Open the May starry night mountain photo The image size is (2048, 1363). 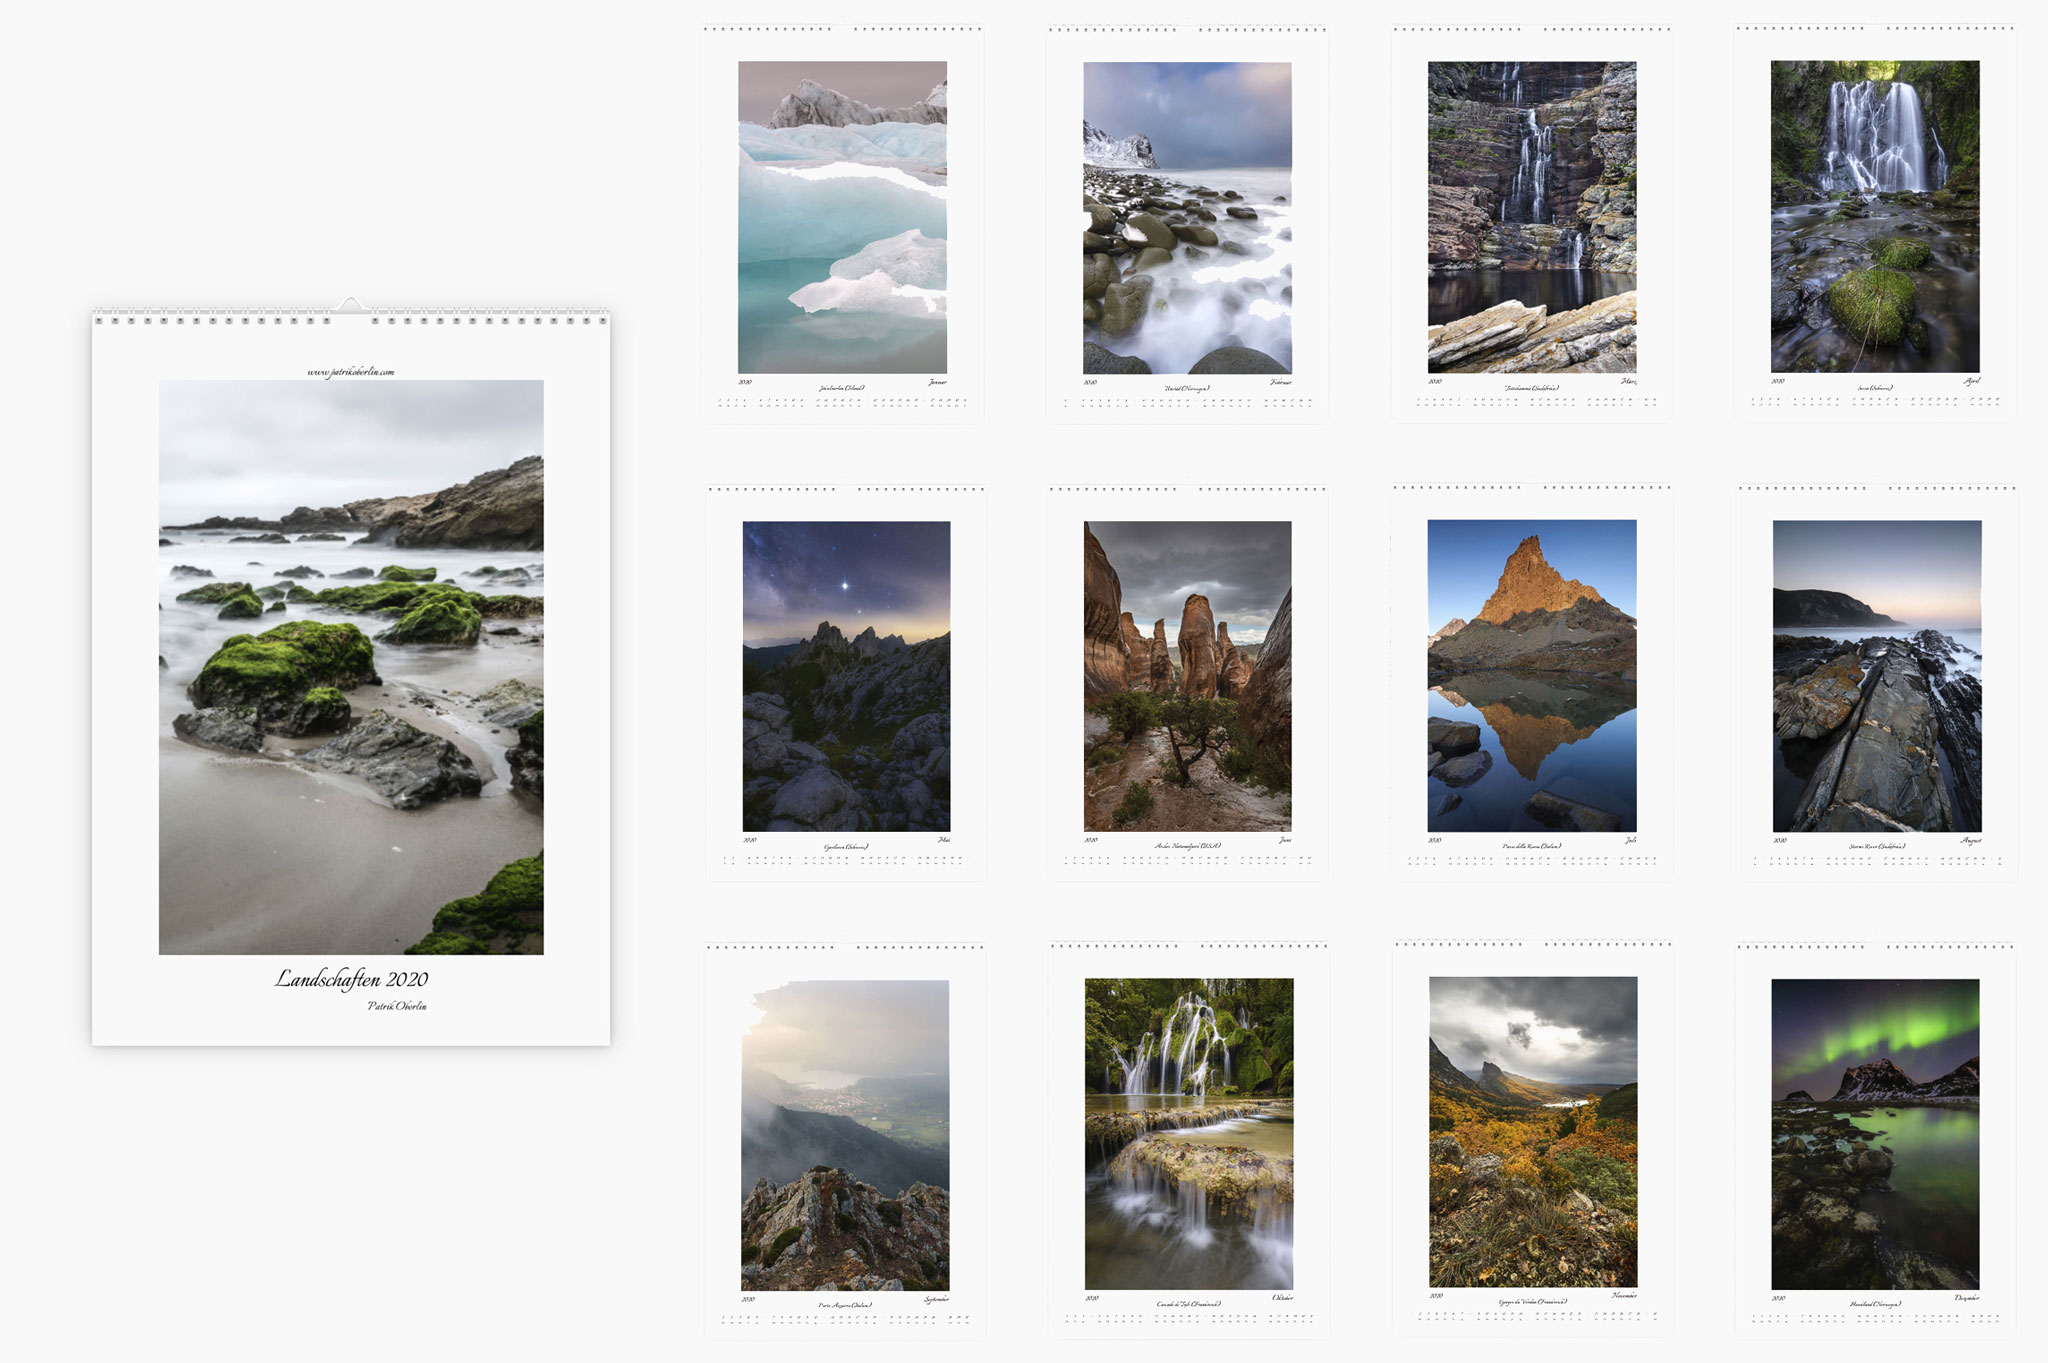[846, 676]
